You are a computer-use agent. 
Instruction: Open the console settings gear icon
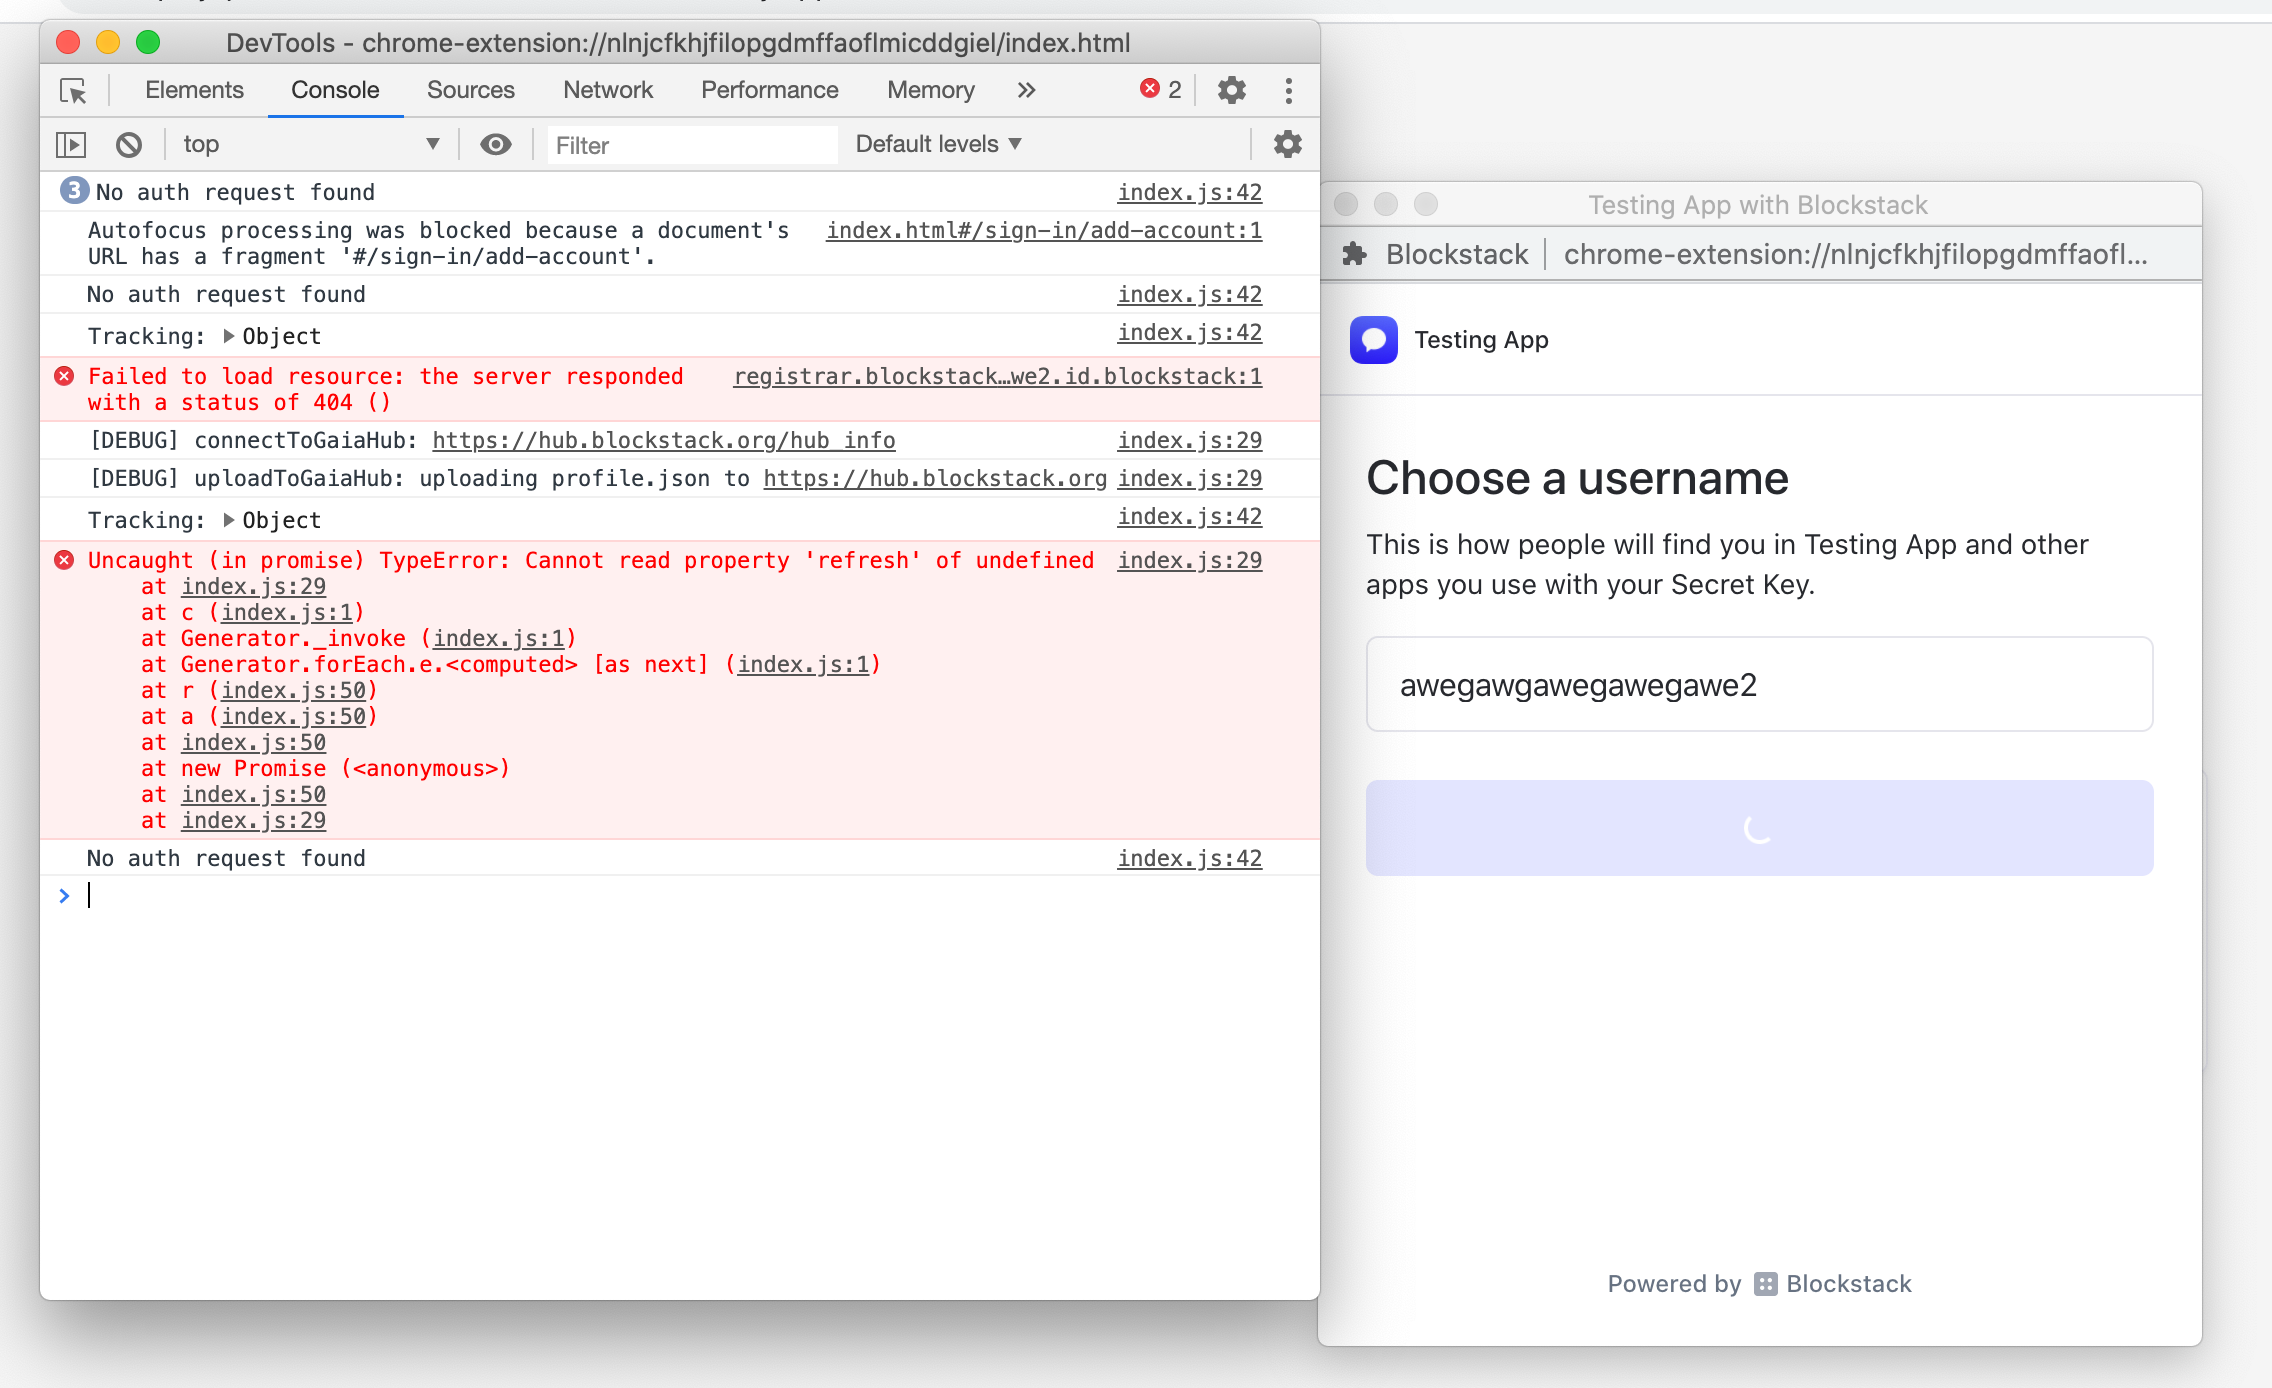(x=1287, y=145)
